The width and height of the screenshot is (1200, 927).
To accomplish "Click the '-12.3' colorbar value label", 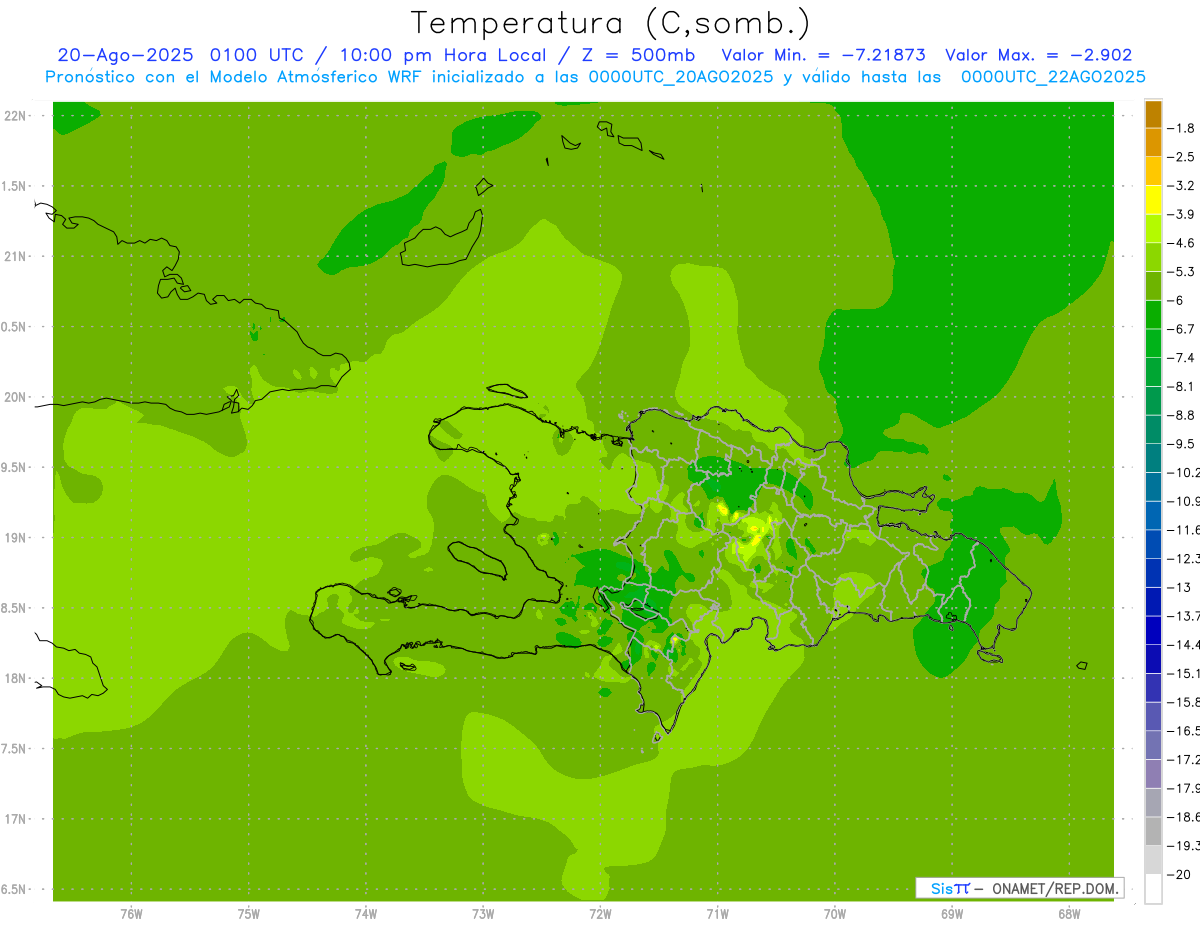I will [x=1184, y=558].
